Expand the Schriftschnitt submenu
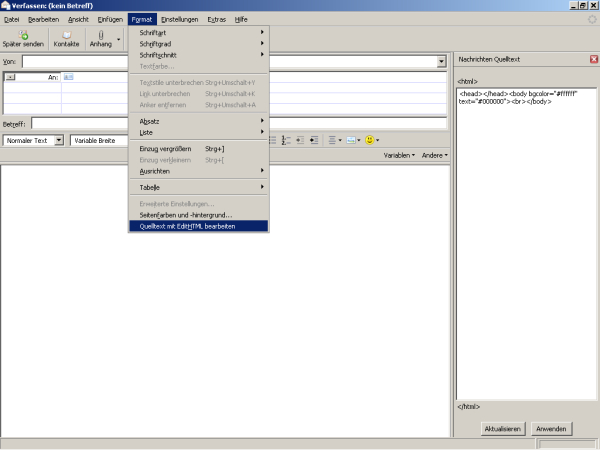 pyautogui.click(x=199, y=55)
